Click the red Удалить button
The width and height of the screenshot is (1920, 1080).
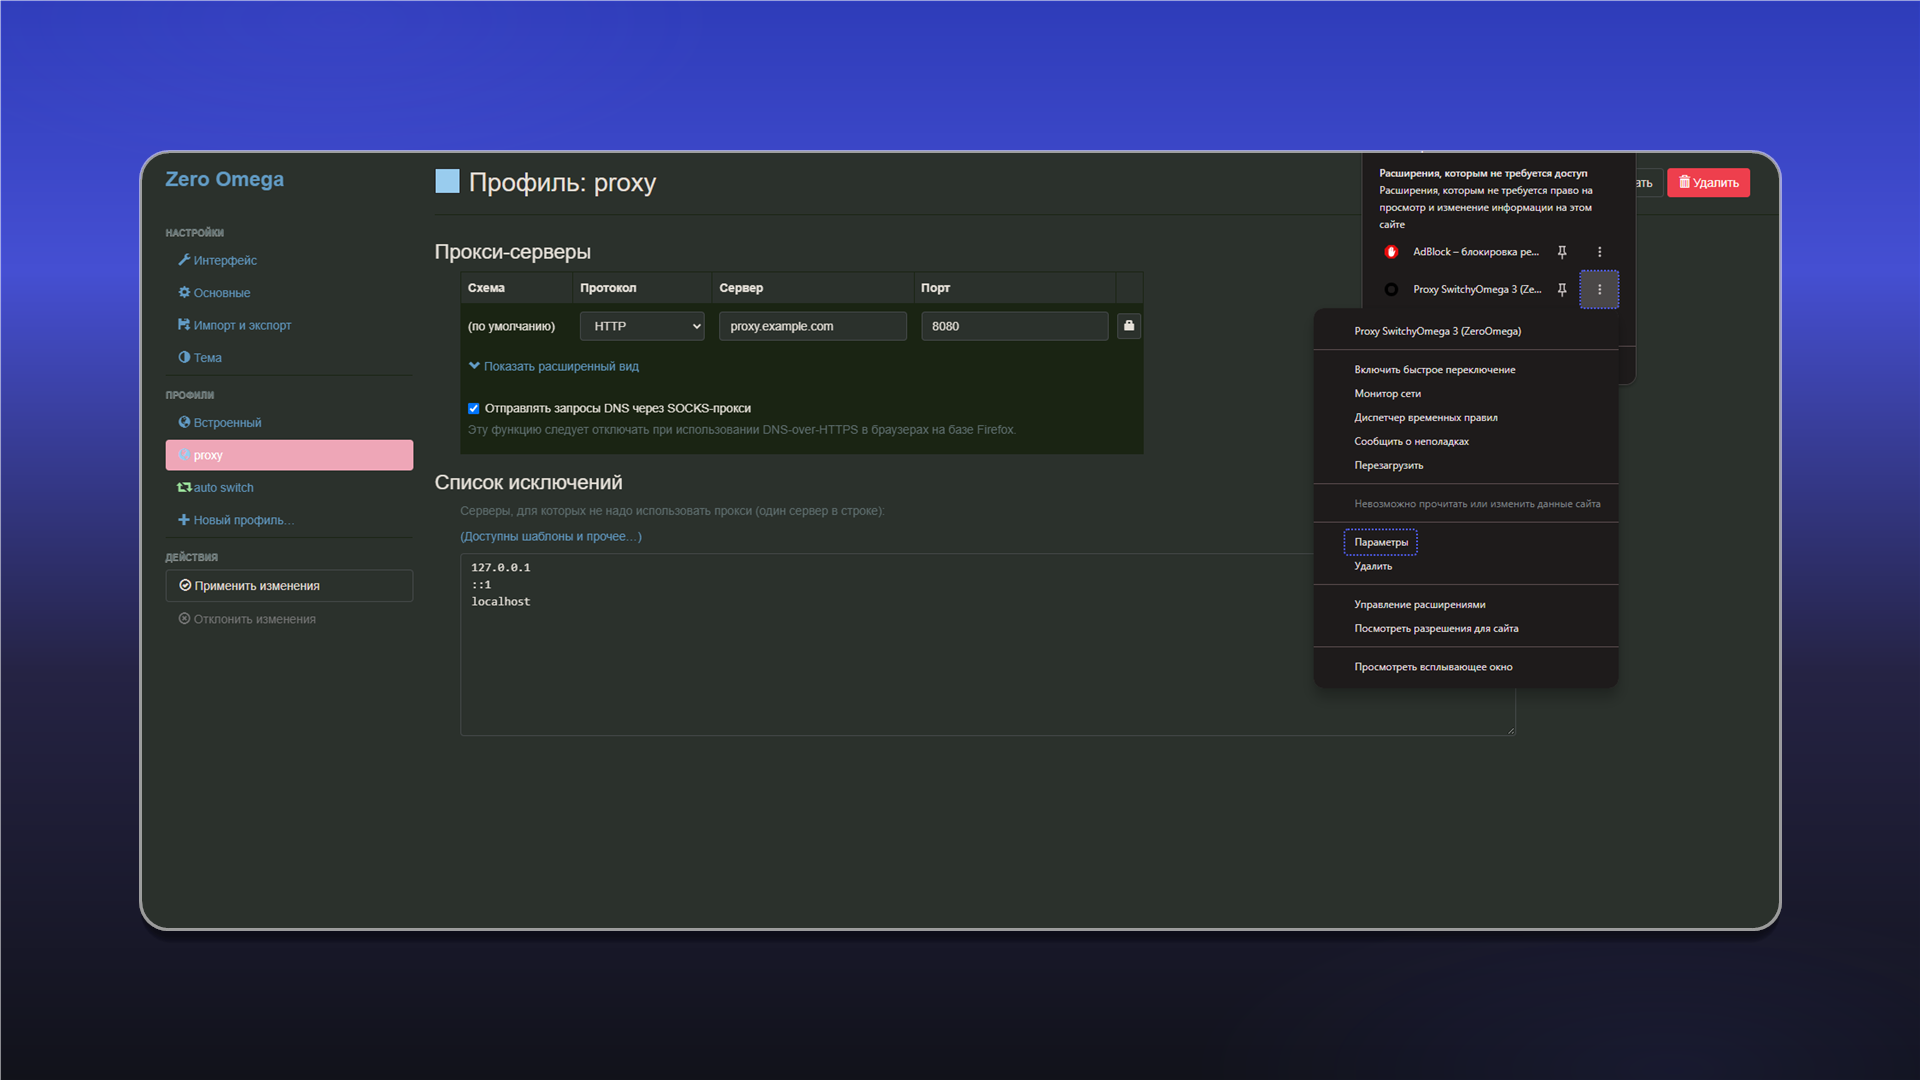(1708, 183)
